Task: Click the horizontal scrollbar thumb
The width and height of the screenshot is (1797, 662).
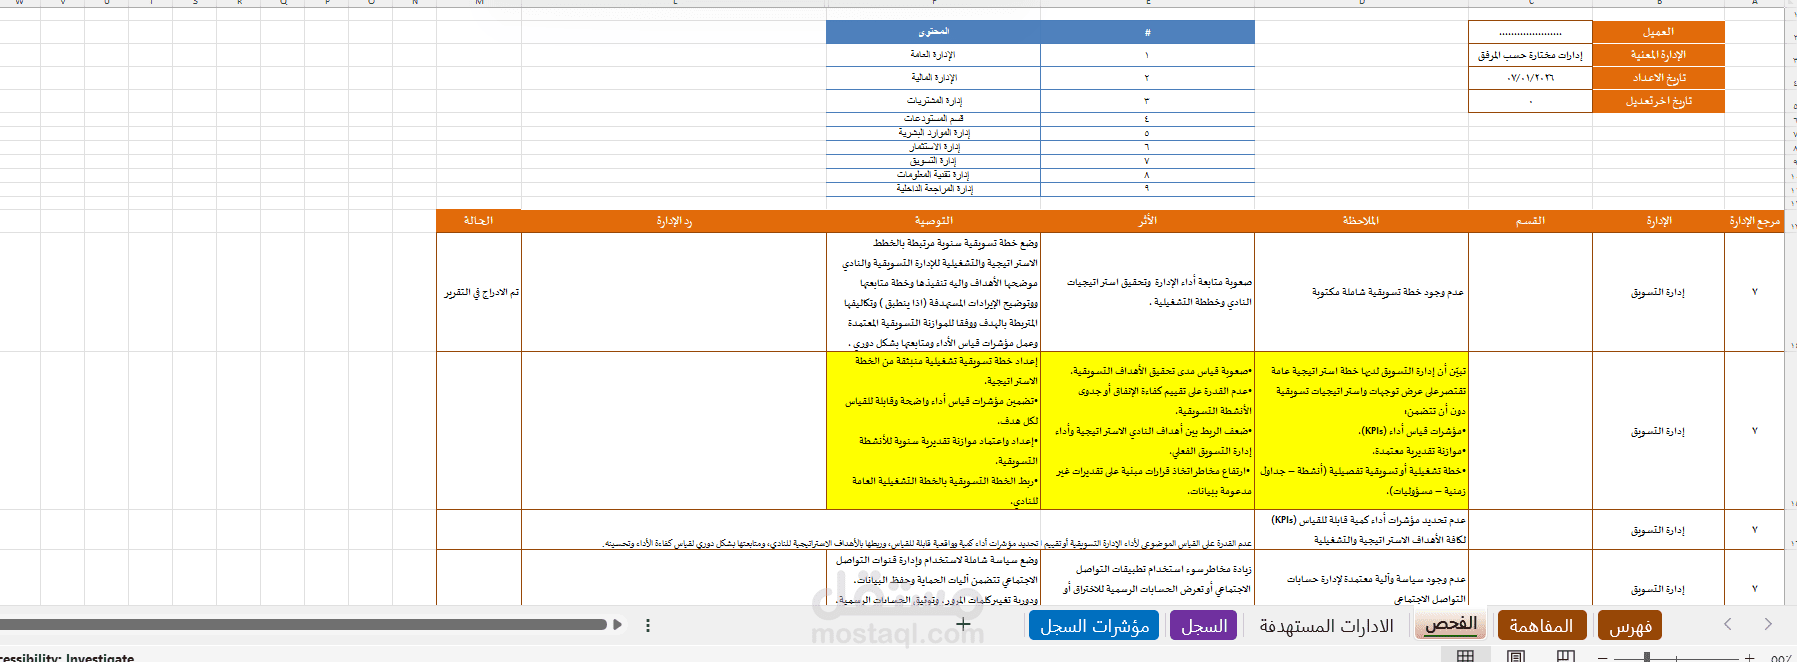Action: [303, 625]
